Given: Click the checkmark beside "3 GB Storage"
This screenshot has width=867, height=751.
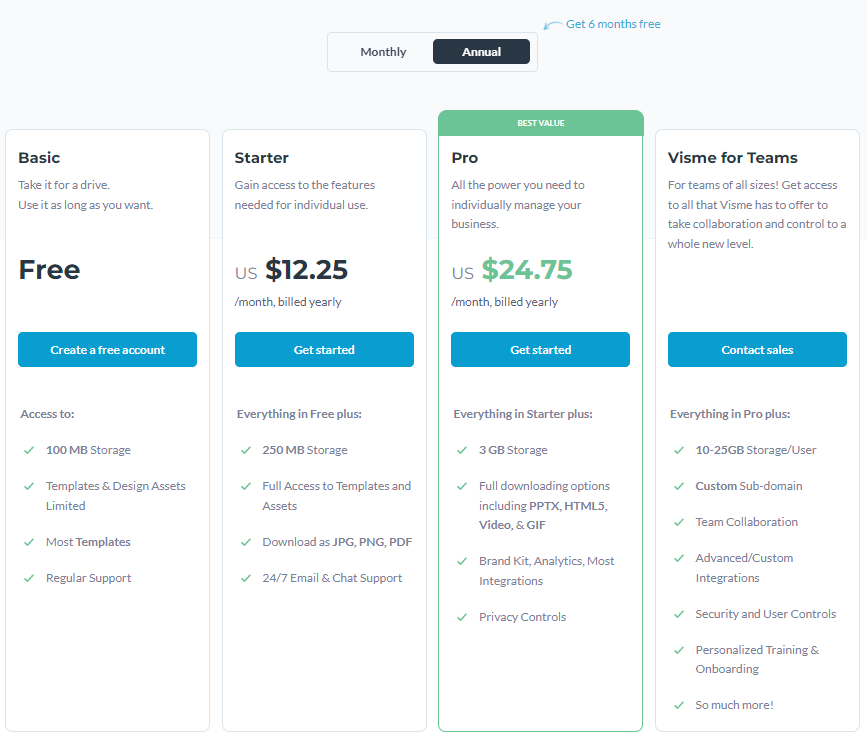Looking at the screenshot, I should pos(462,450).
